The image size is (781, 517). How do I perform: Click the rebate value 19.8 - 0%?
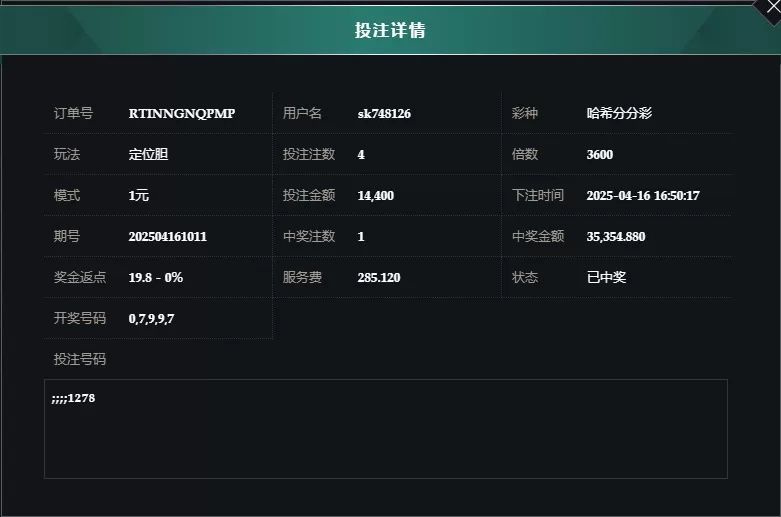point(156,278)
